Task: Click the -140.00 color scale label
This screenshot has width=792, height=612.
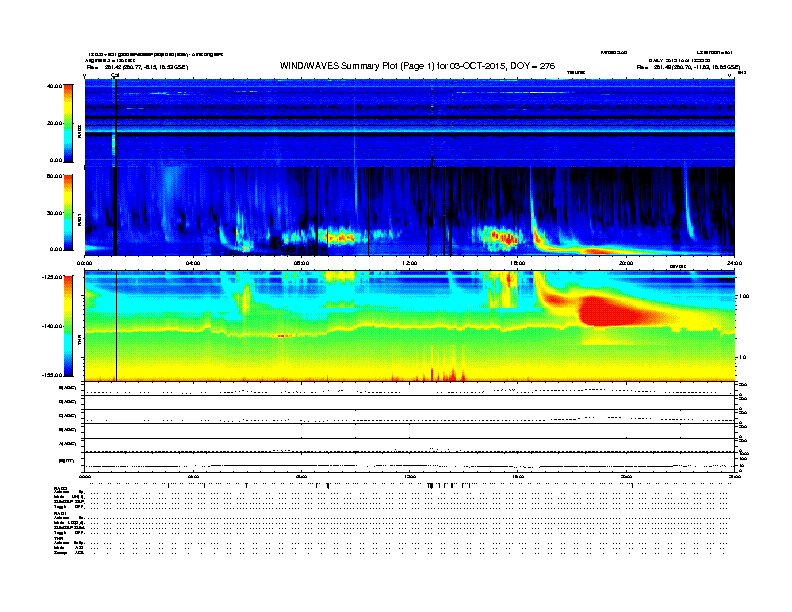Action: click(52, 326)
